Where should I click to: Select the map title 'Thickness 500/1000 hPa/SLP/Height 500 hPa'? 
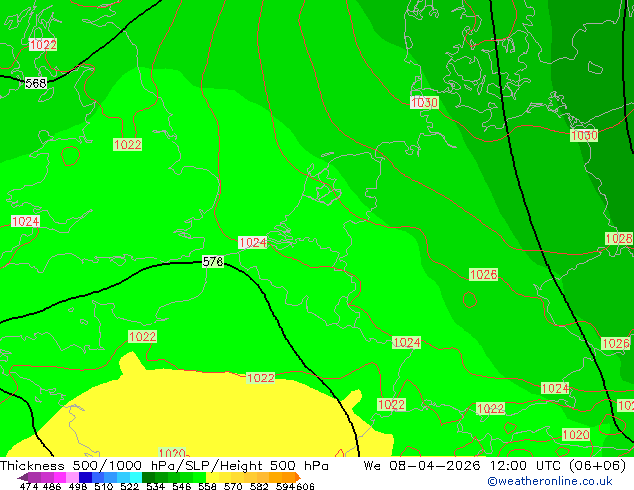(164, 466)
